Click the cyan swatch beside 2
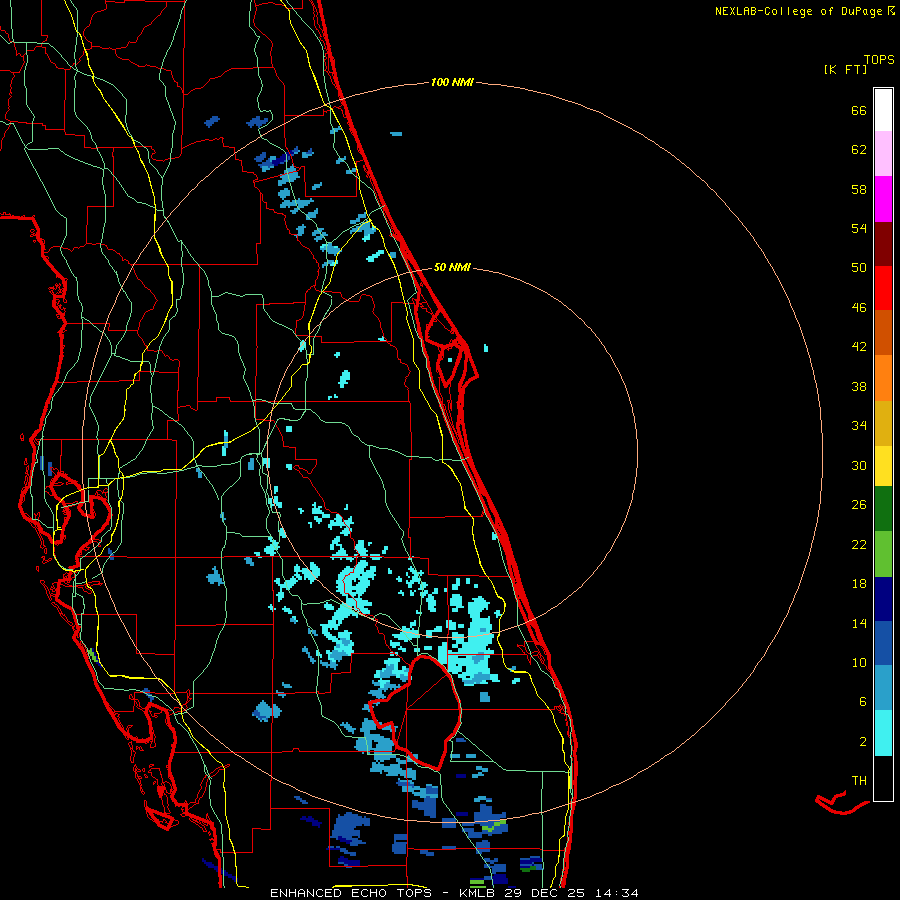 click(883, 733)
